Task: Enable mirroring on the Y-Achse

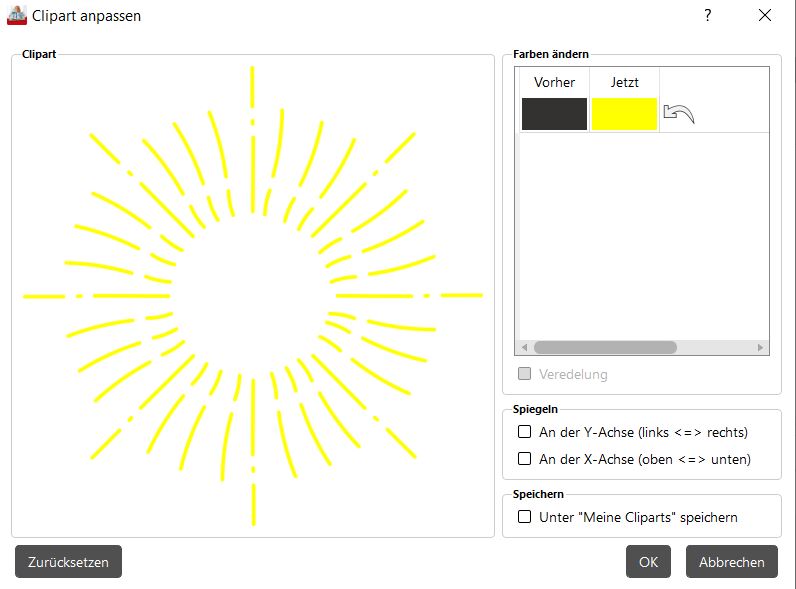Action: click(525, 432)
